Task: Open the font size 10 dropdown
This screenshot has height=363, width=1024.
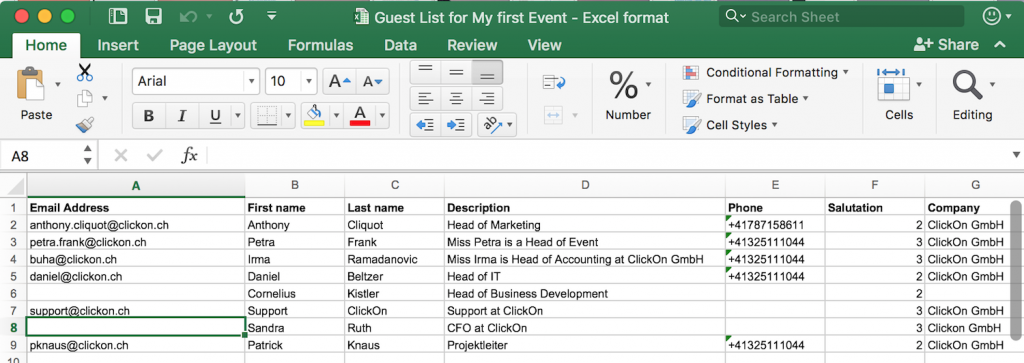Action: pyautogui.click(x=309, y=82)
